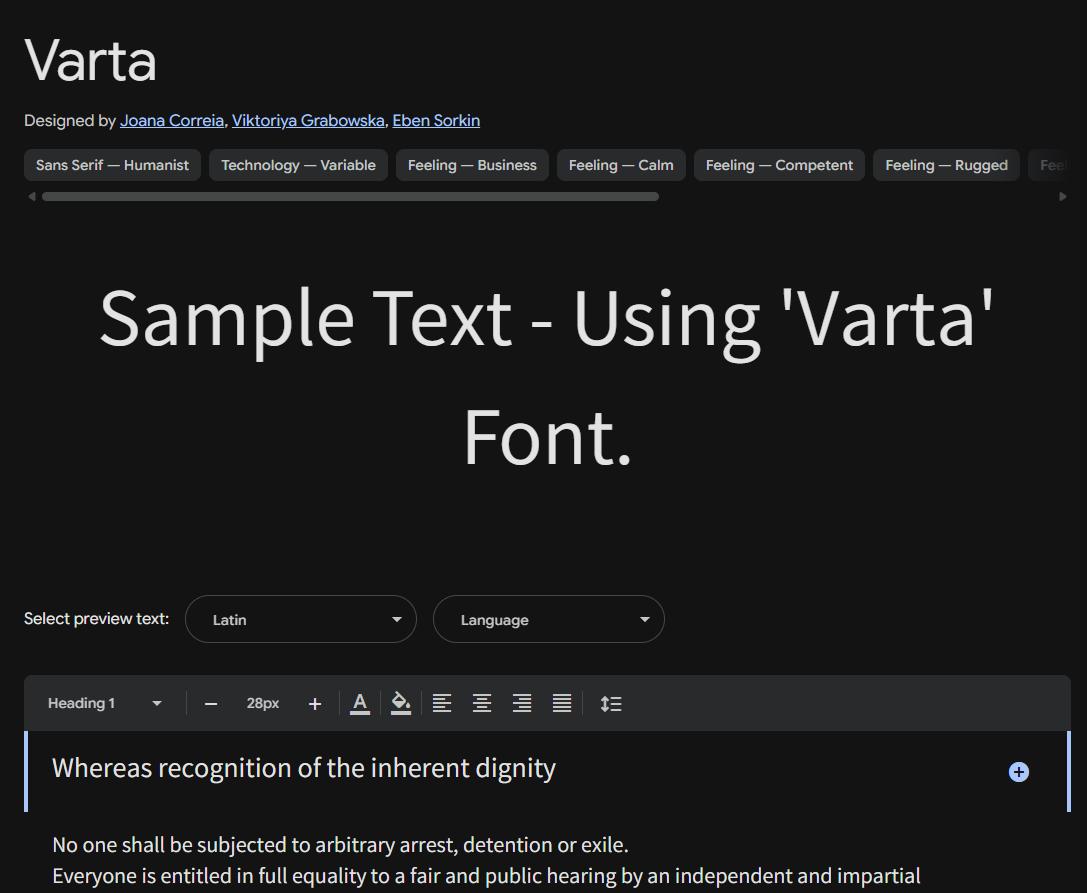Select the Technology — Variable tag

point(298,165)
